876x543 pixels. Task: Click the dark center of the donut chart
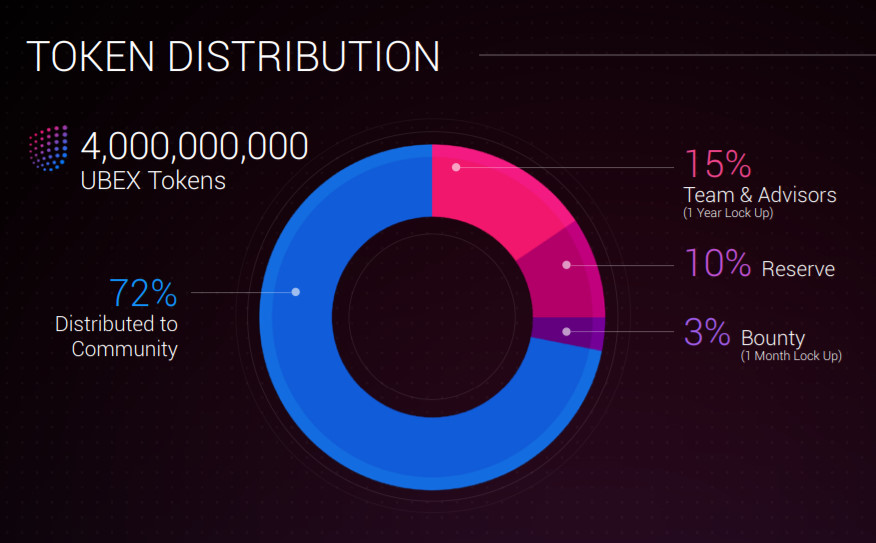(x=432, y=317)
